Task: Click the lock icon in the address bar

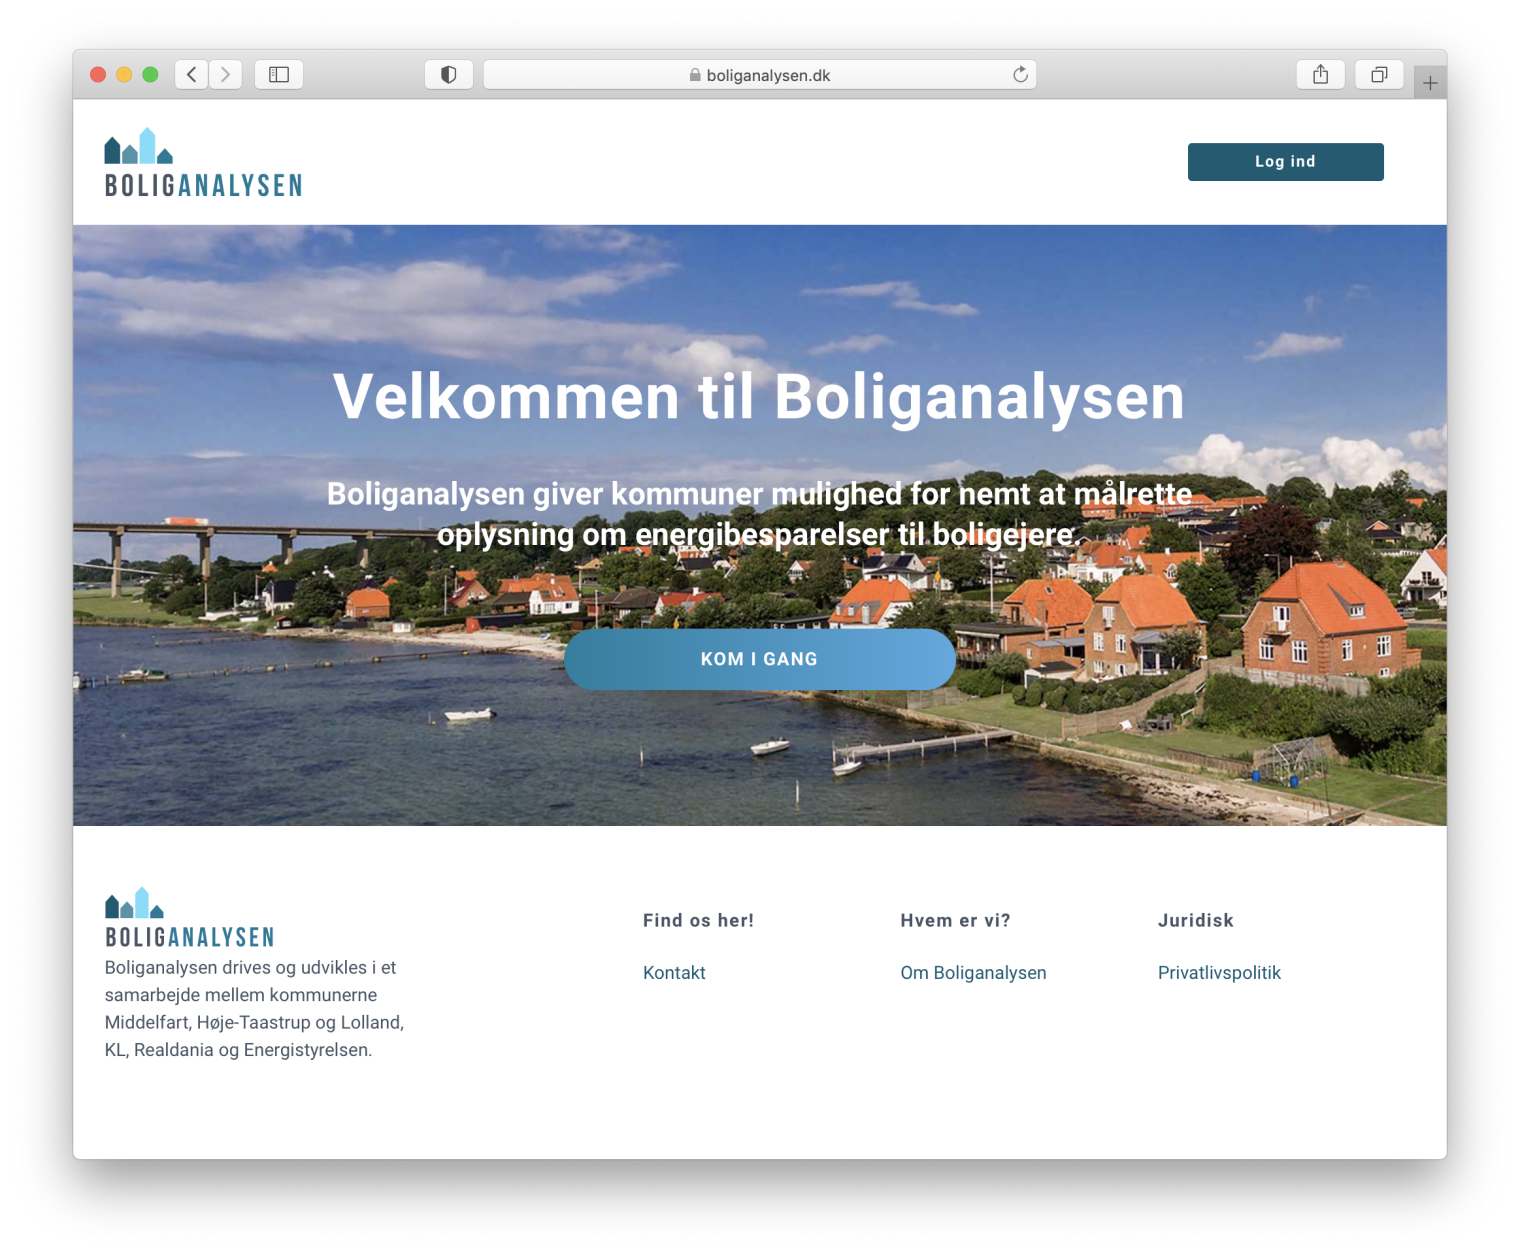Action: 695,75
